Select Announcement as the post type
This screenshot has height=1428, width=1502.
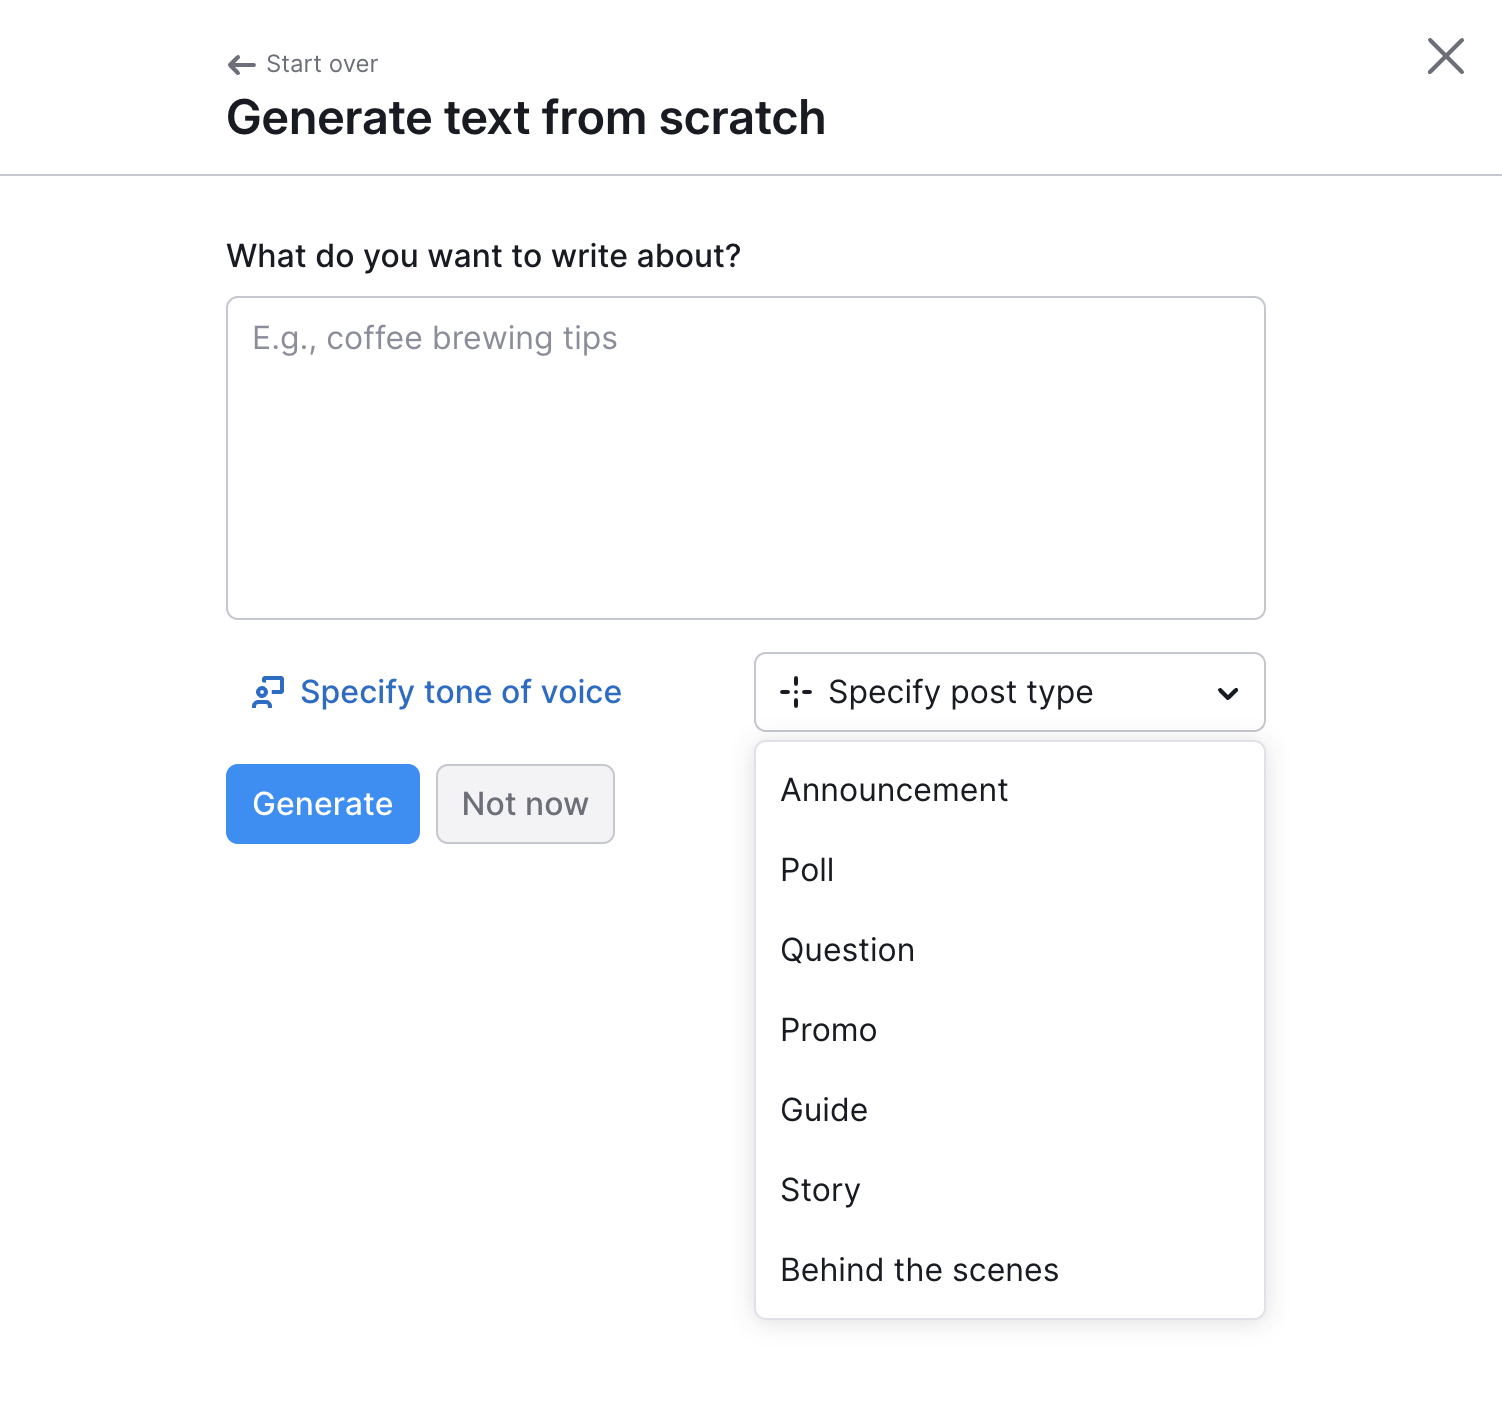coord(893,790)
